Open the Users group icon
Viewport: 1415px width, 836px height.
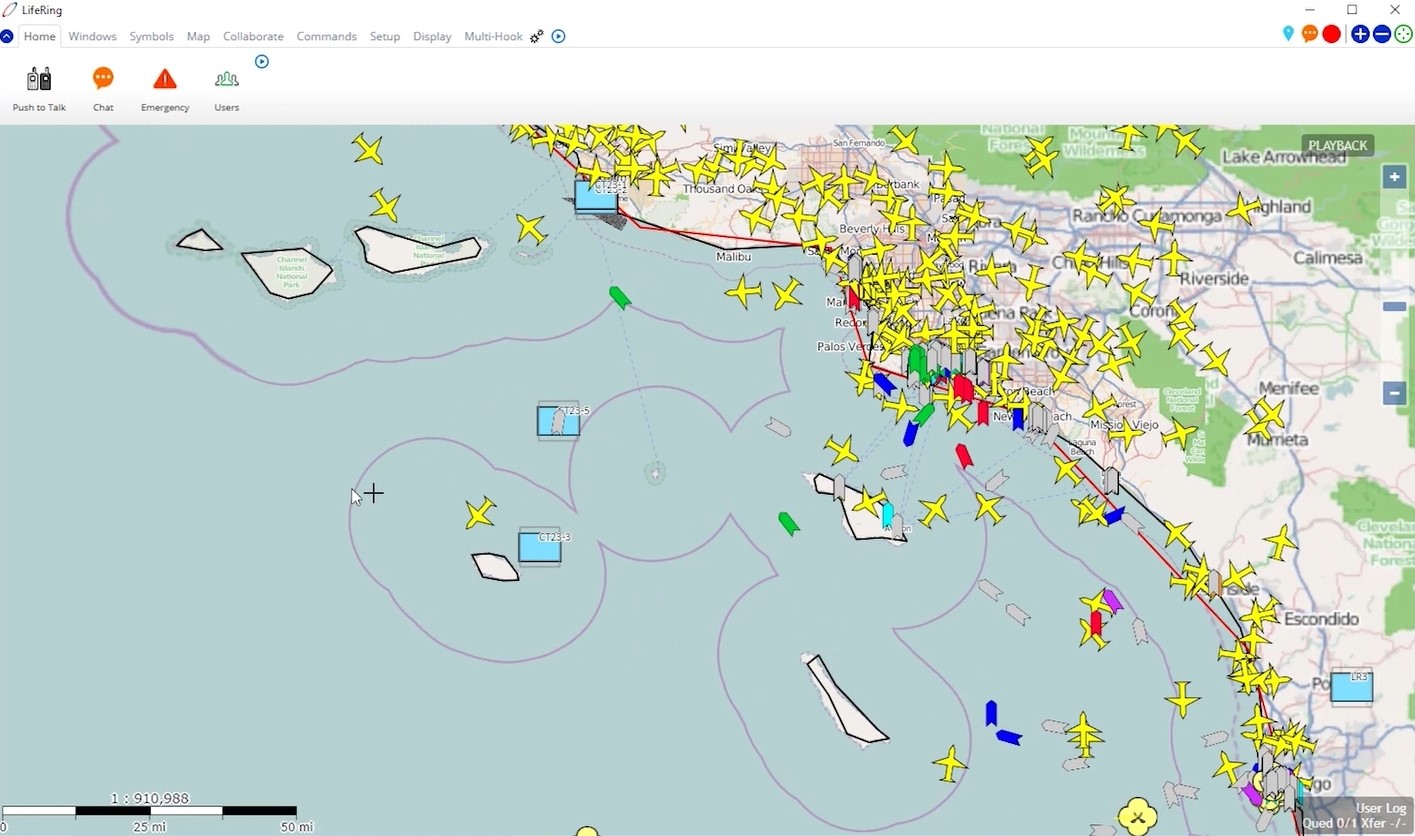point(227,79)
